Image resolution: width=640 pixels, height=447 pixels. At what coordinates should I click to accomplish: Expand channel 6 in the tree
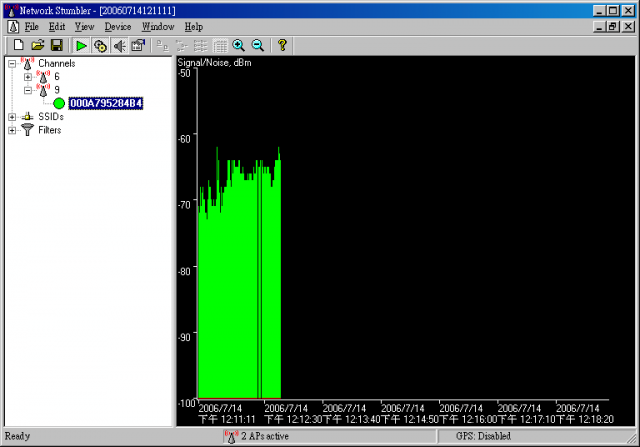[28, 77]
